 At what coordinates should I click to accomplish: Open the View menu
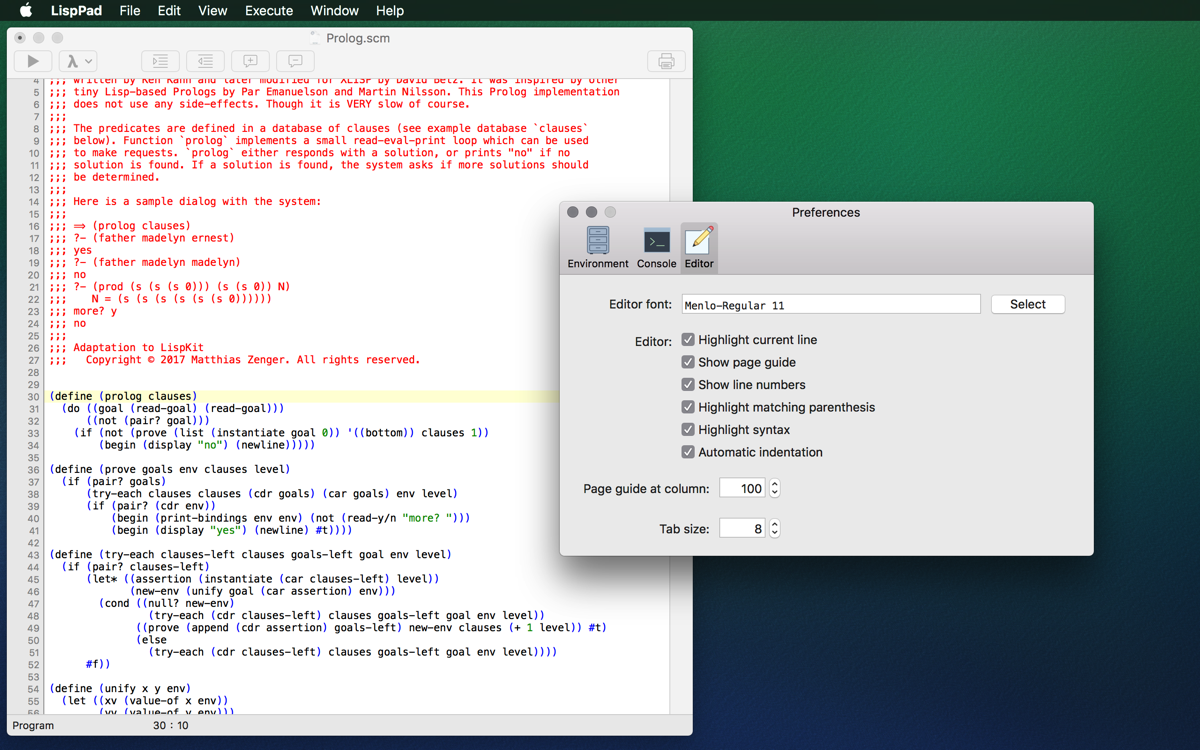pyautogui.click(x=212, y=11)
